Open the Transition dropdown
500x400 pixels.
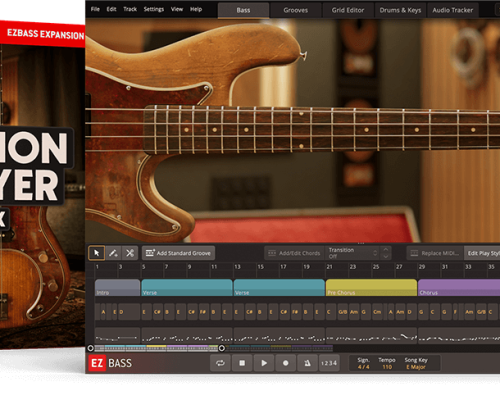pos(353,253)
